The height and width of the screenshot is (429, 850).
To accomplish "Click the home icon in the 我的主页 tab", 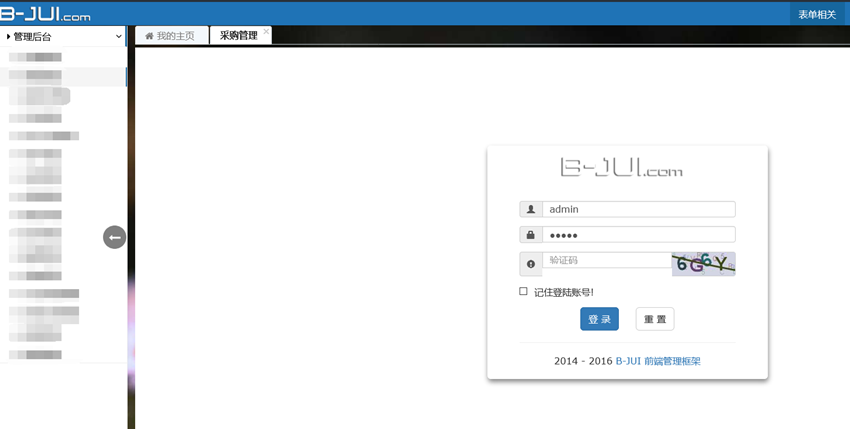I will (x=149, y=36).
